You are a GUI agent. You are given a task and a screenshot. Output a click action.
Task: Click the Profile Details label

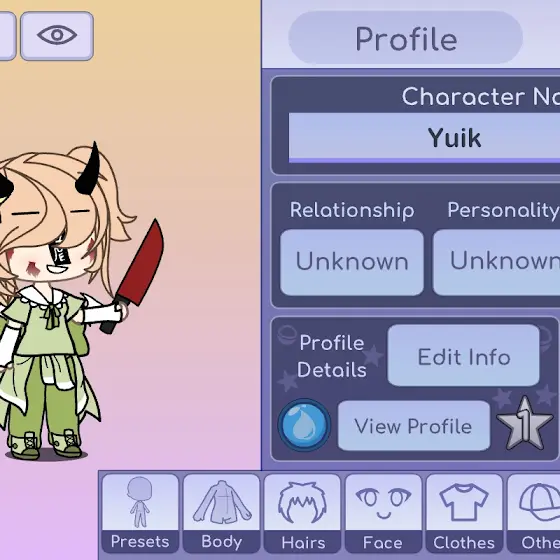point(332,356)
